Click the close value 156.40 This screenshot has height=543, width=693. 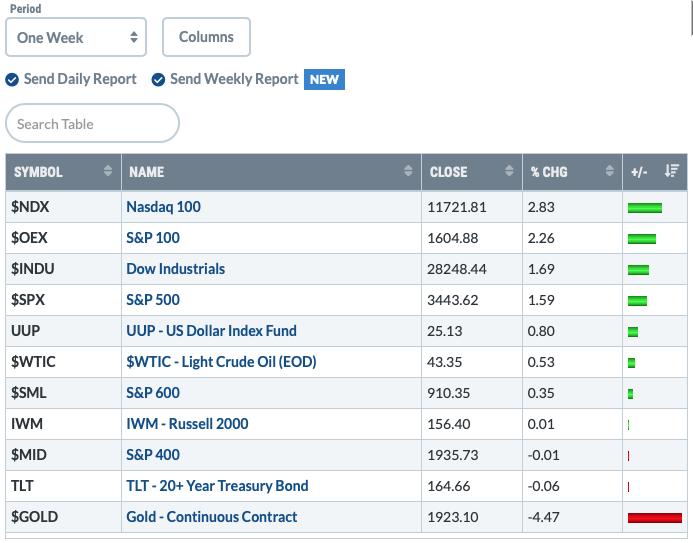pyautogui.click(x=449, y=424)
